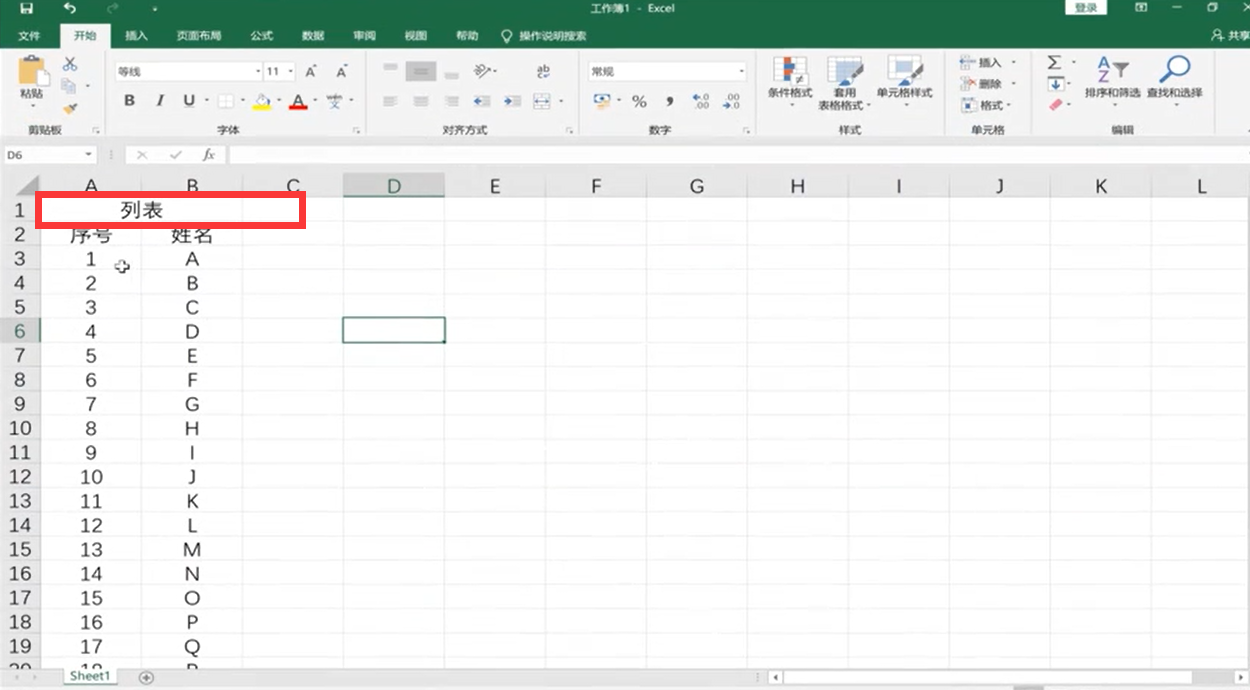Click the Clear eraser icon
1250x690 pixels.
point(1054,105)
